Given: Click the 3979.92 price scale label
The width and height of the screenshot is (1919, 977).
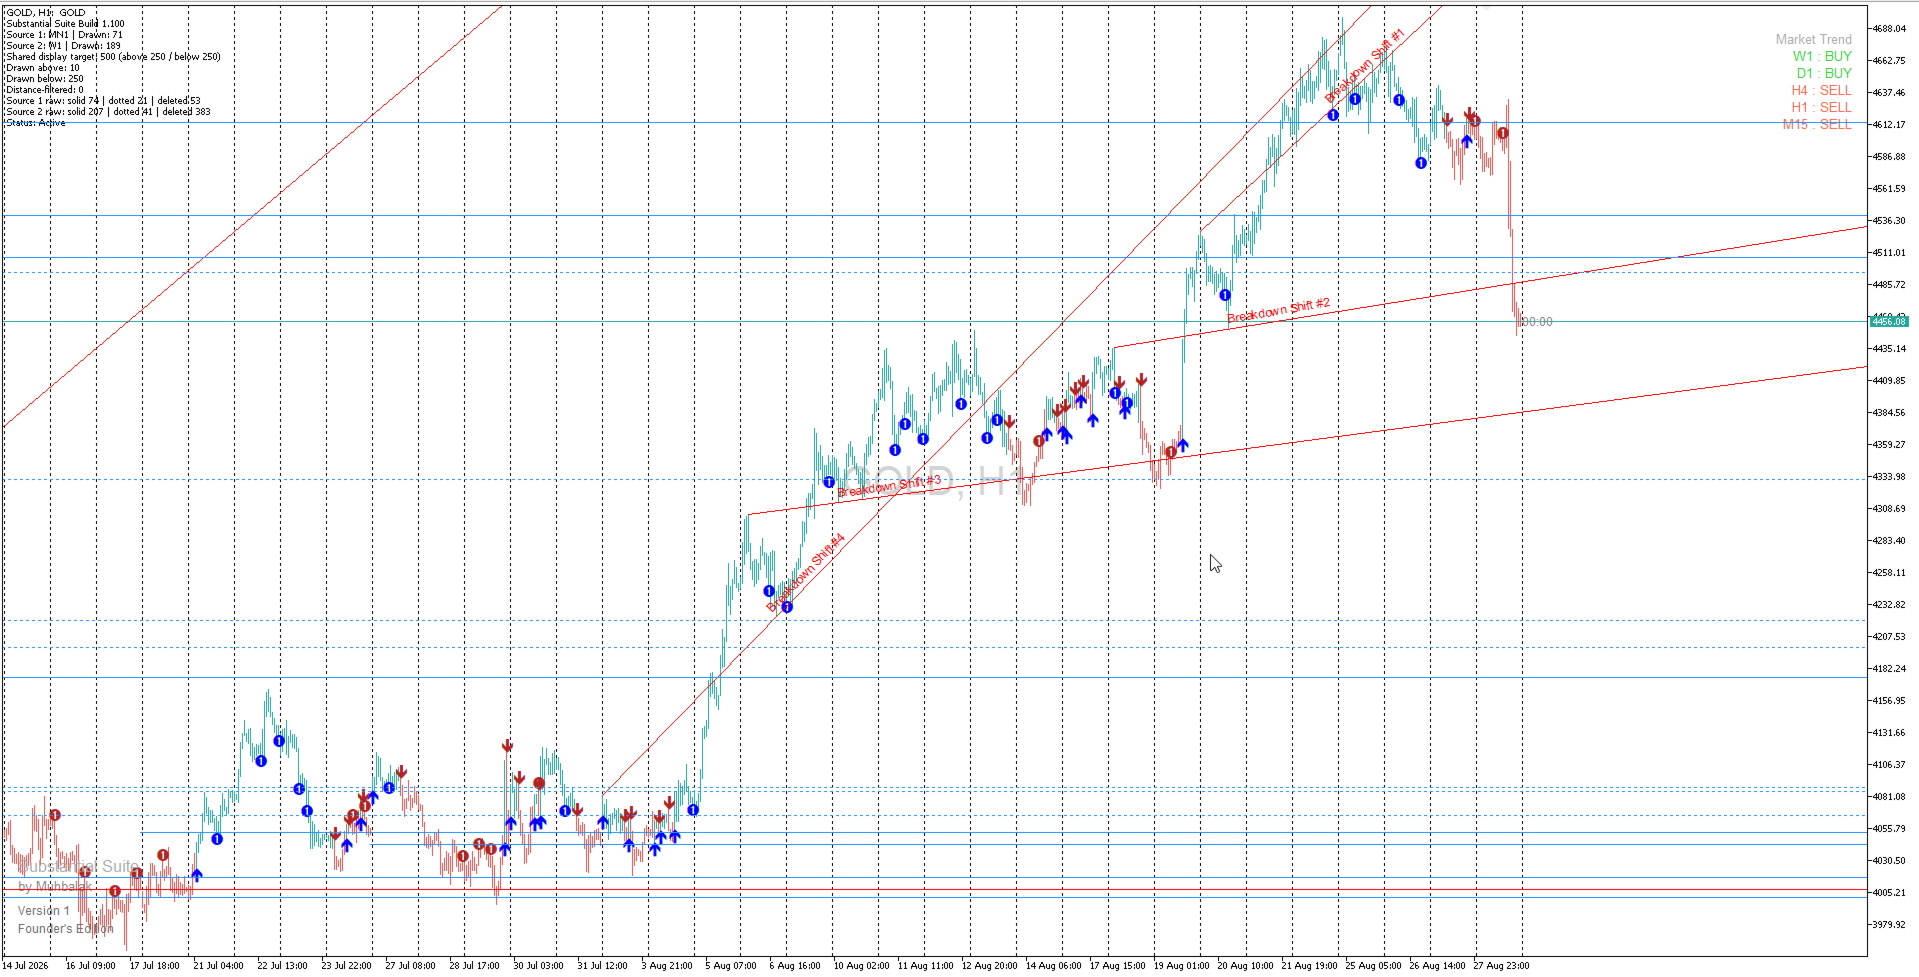Looking at the screenshot, I should coord(1889,925).
